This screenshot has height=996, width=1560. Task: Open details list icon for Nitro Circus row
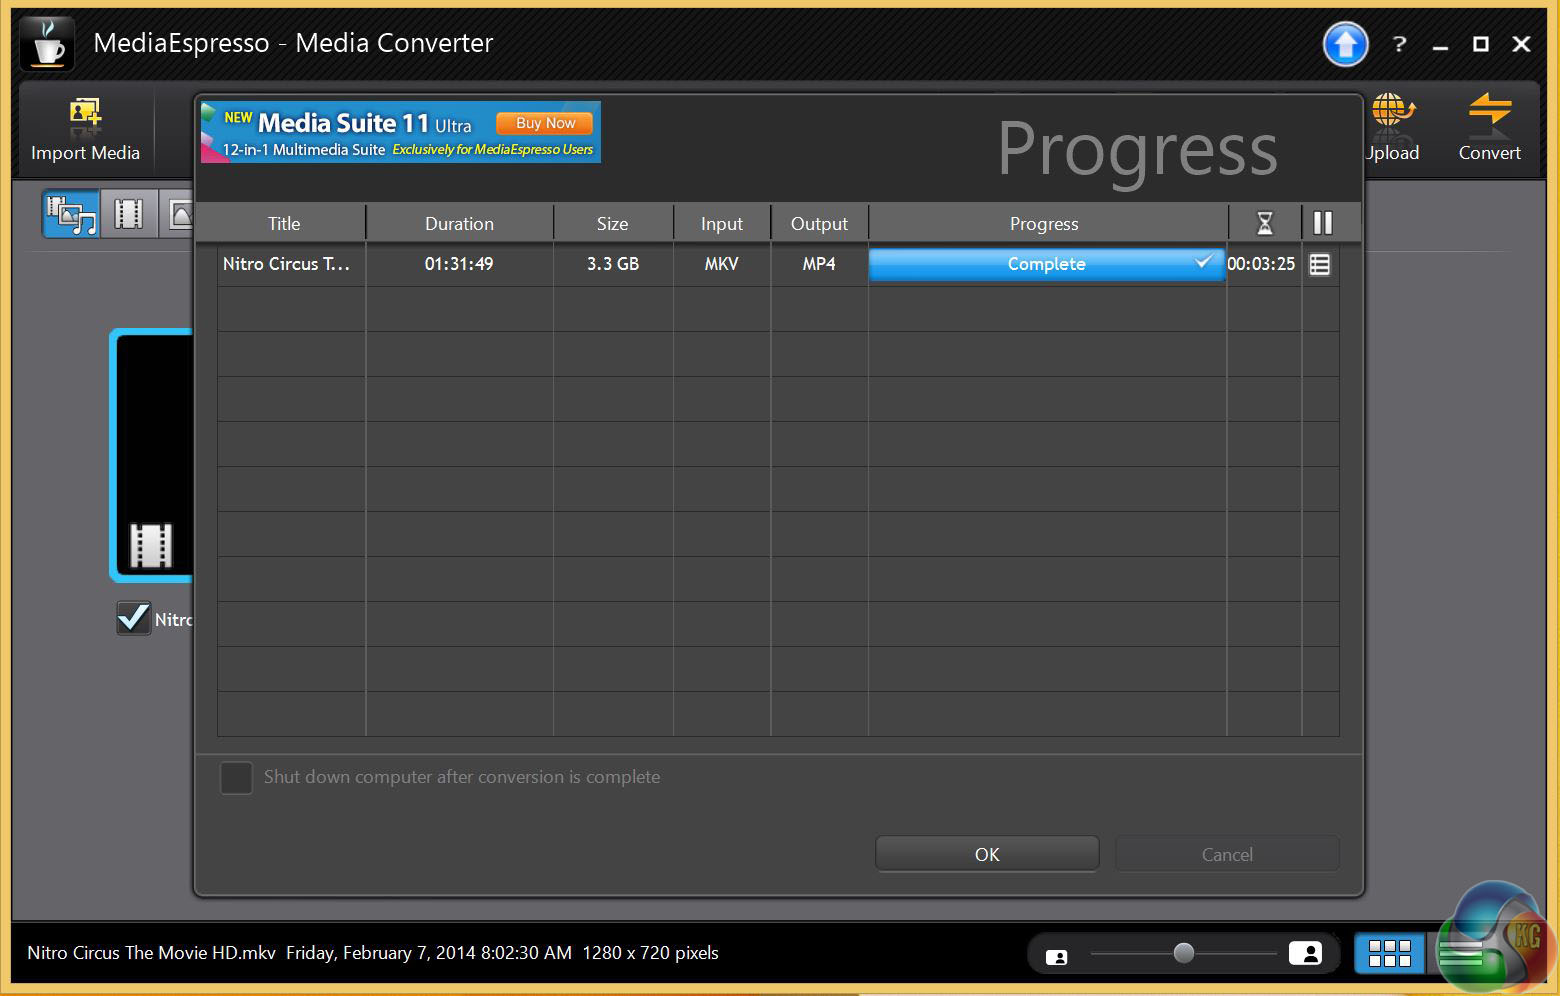click(1320, 264)
